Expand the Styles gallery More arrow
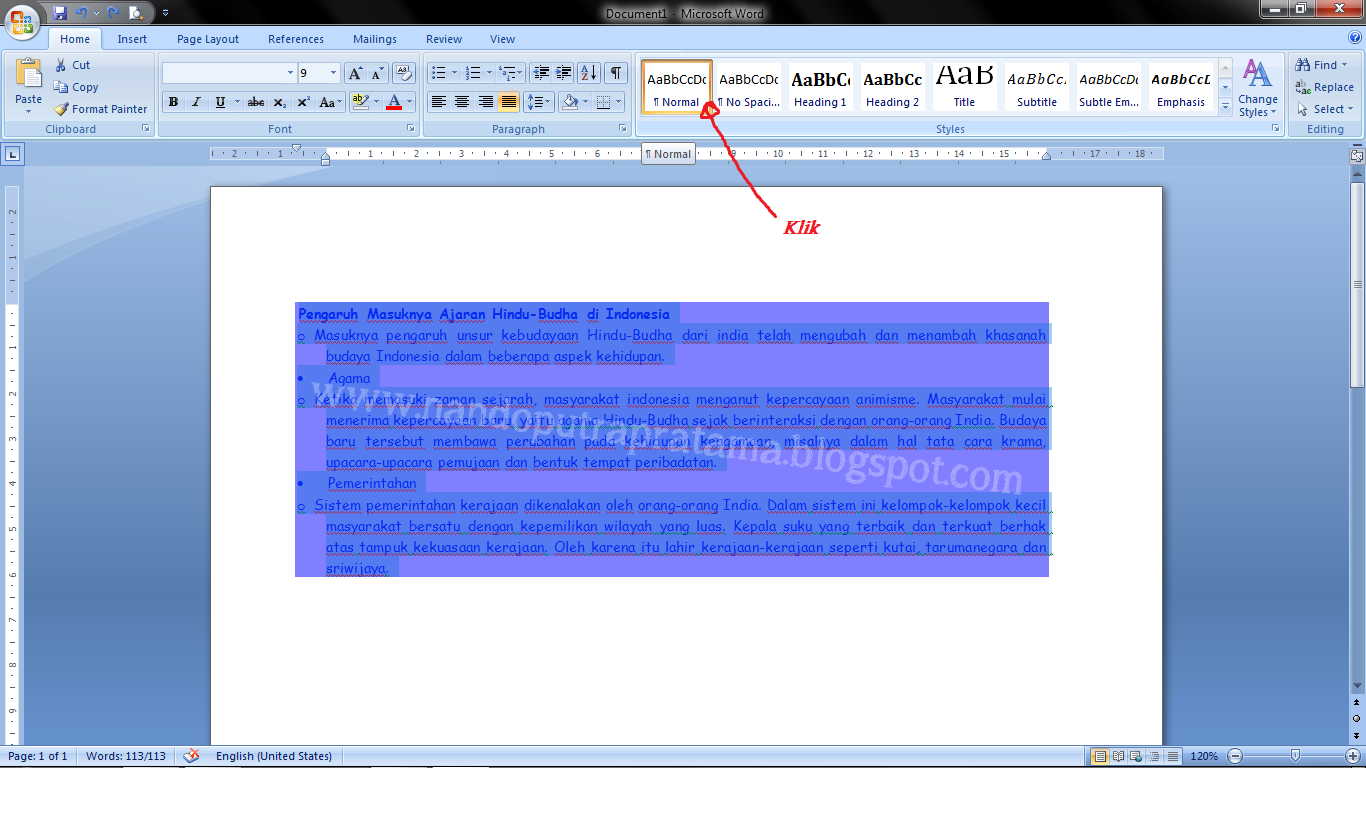The image size is (1366, 816). click(x=1226, y=108)
